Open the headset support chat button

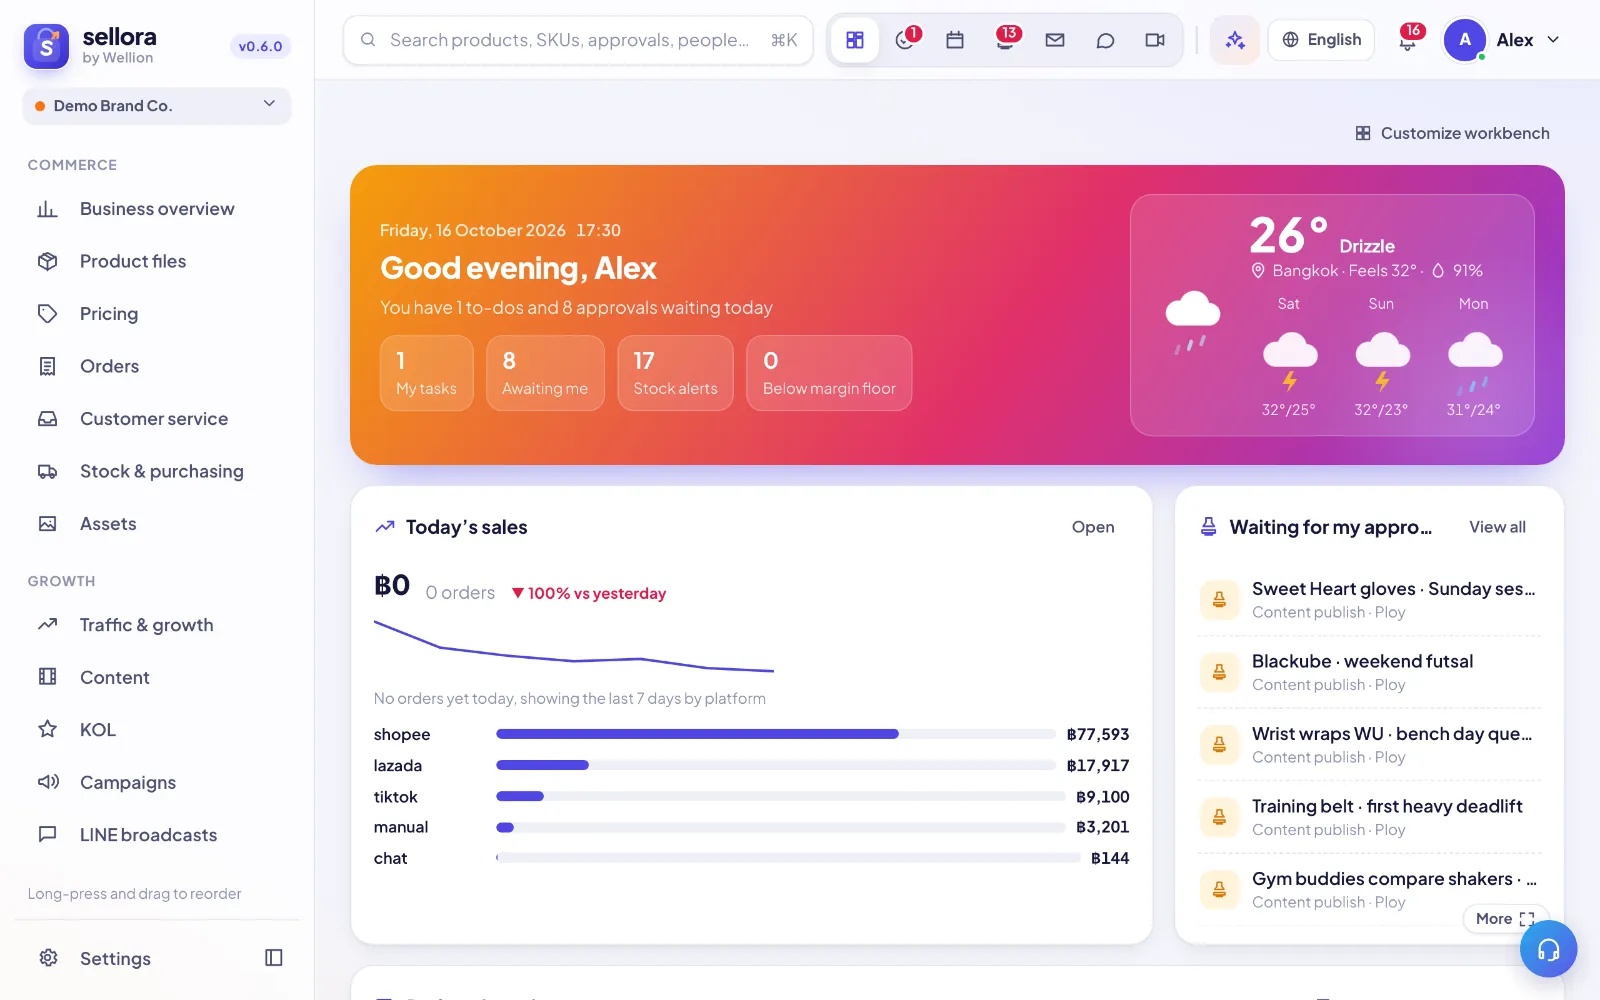point(1548,949)
